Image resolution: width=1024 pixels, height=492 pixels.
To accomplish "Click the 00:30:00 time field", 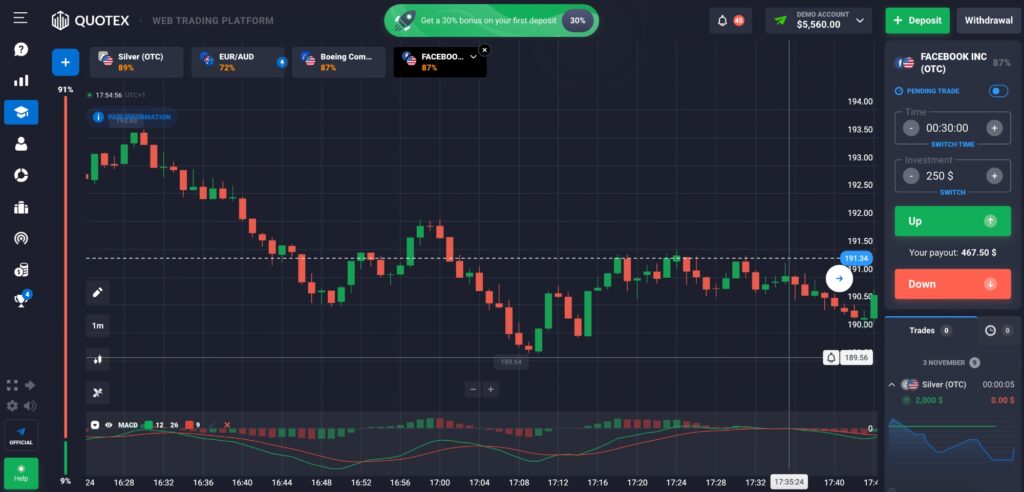I will click(952, 128).
